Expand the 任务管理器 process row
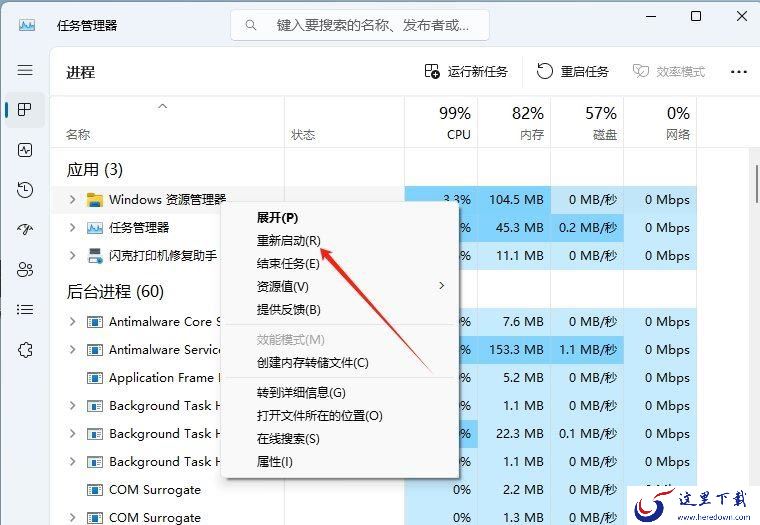This screenshot has width=760, height=525. (72, 227)
